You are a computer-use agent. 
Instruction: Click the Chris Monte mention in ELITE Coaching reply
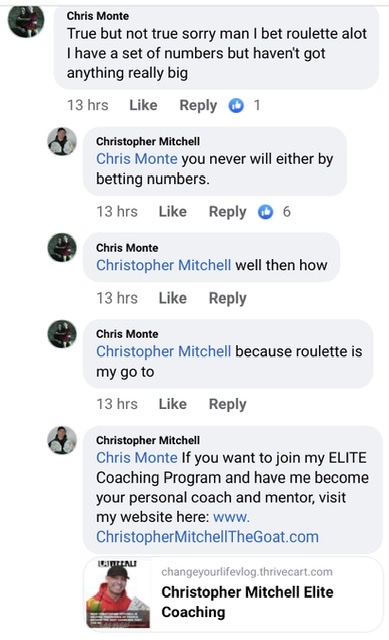[x=137, y=458]
